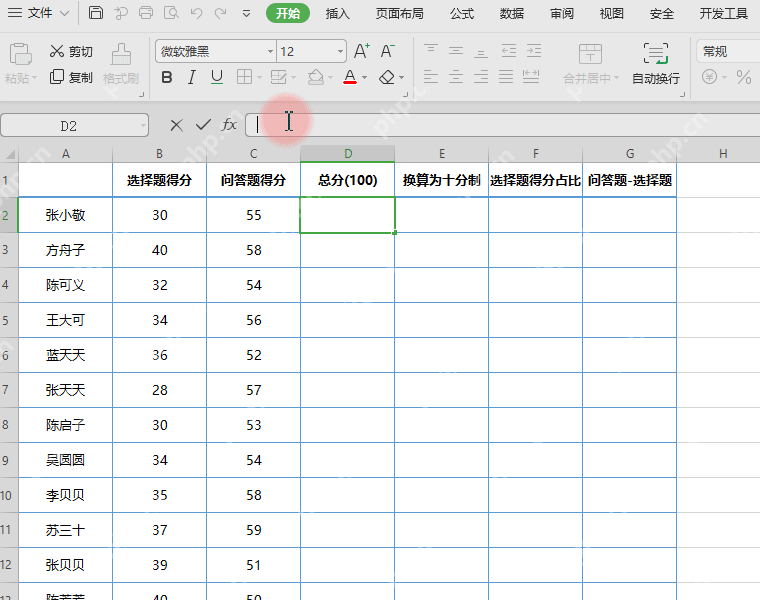Toggle Bold formatting
The image size is (760, 600).
(x=167, y=77)
